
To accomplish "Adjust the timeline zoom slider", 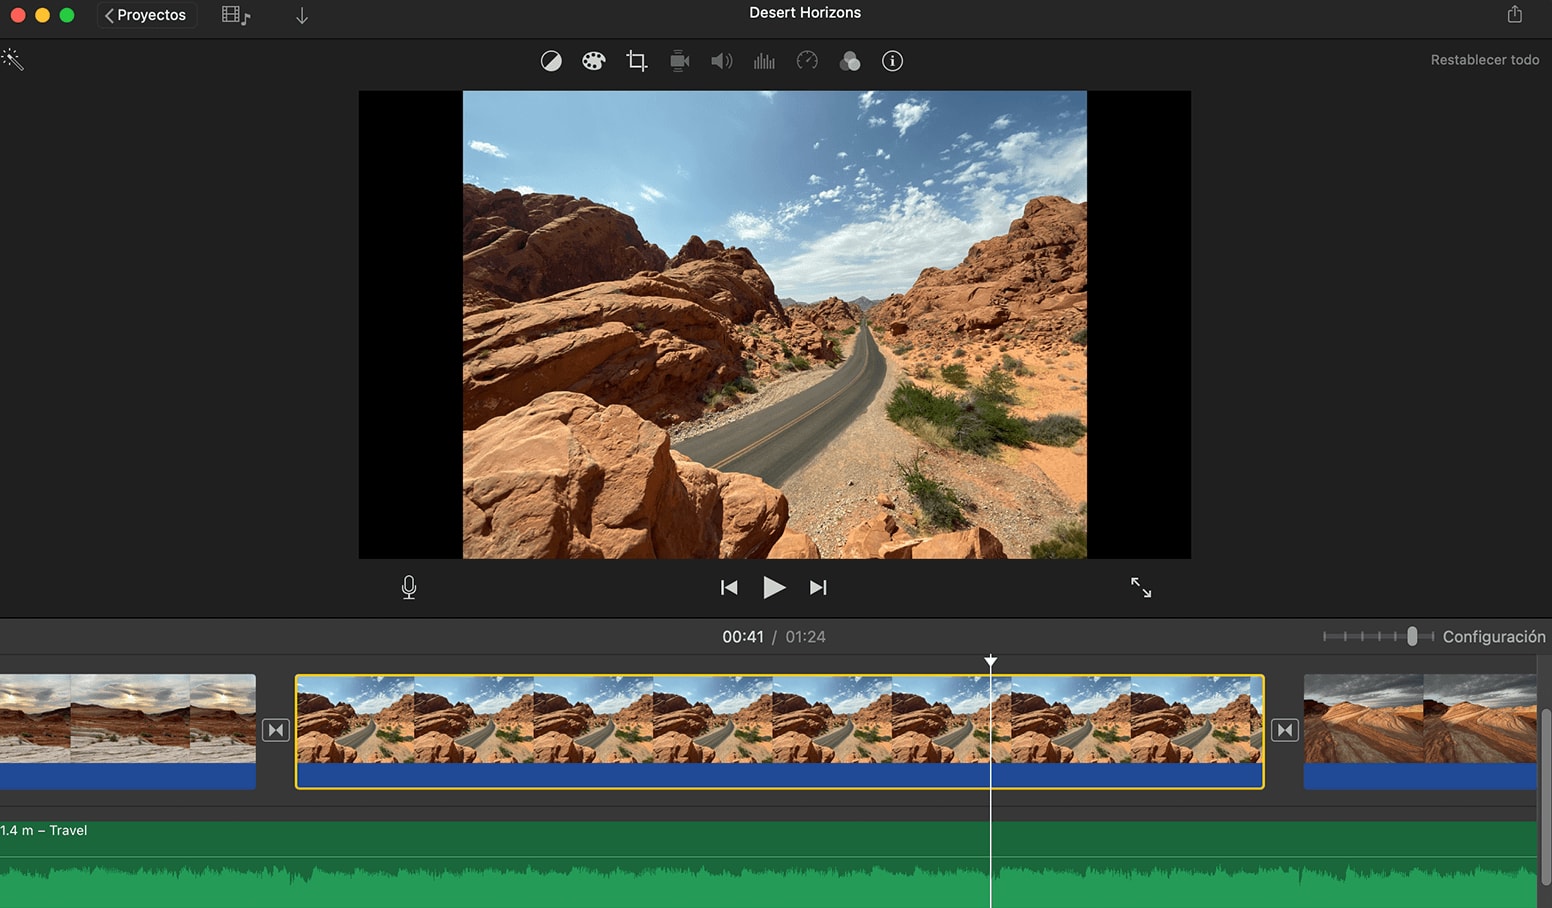I will tap(1412, 636).
